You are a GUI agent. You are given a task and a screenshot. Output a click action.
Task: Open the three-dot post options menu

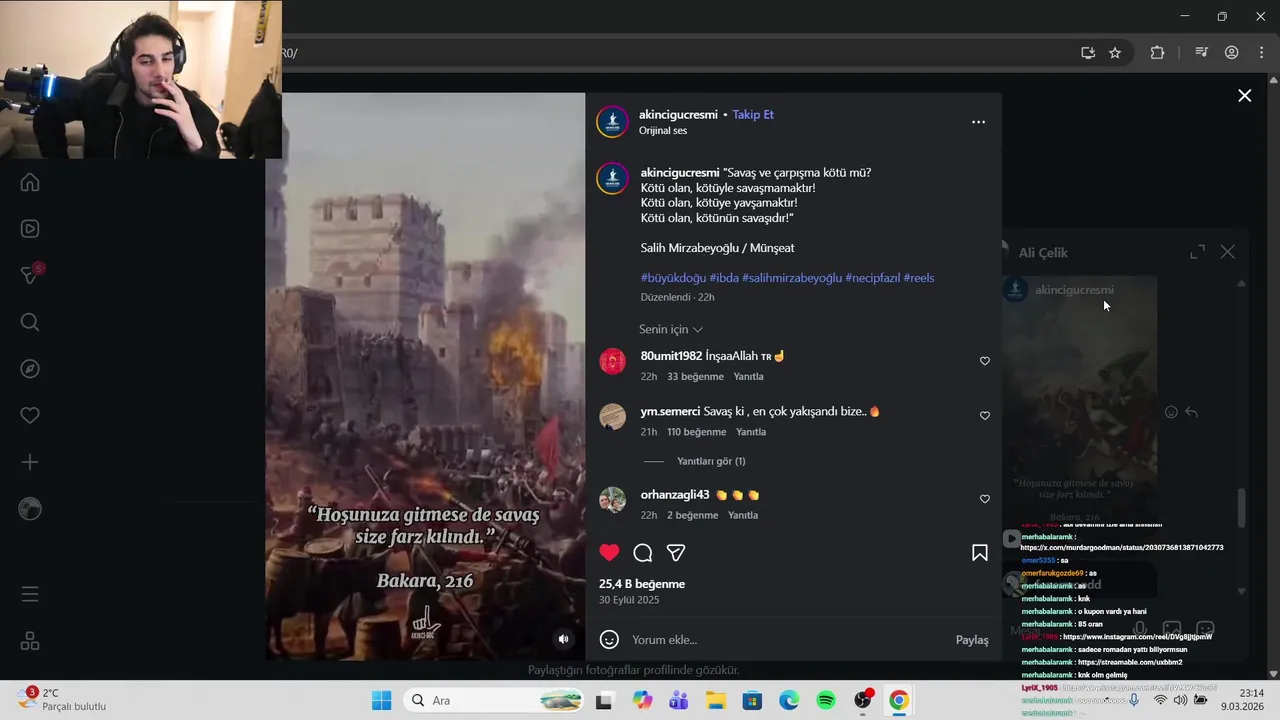[x=978, y=122]
